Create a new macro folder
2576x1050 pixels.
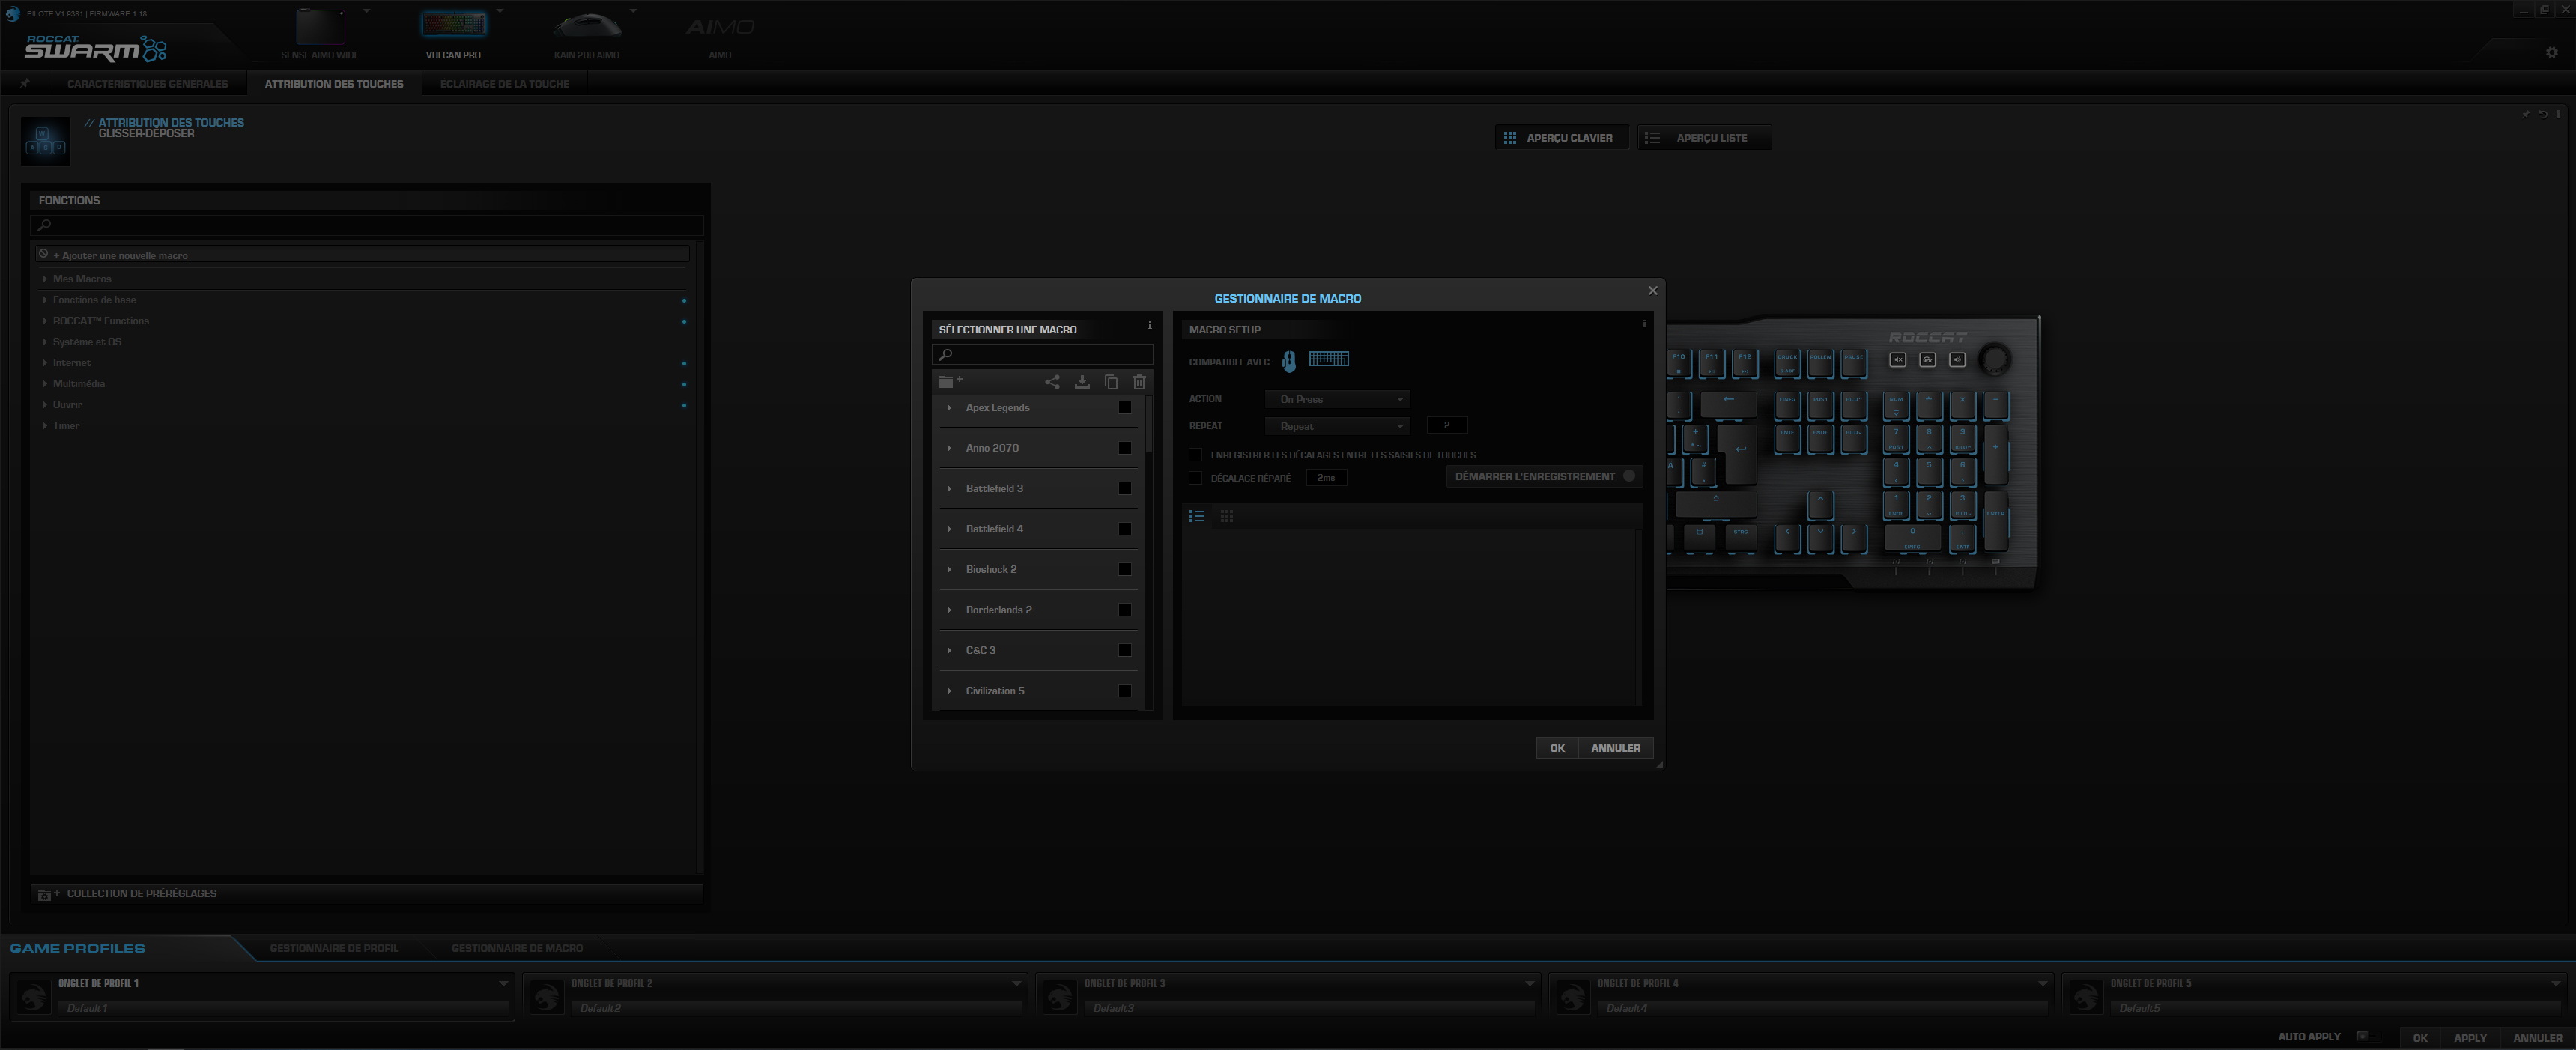coord(950,381)
